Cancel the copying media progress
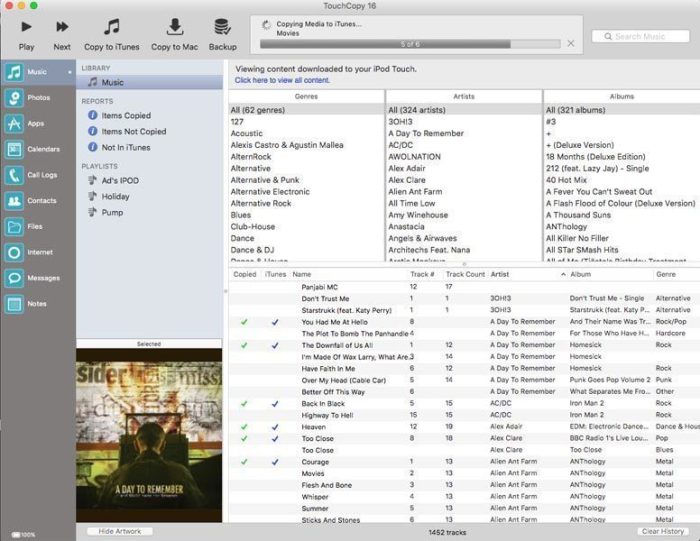The width and height of the screenshot is (700, 541). coord(571,43)
